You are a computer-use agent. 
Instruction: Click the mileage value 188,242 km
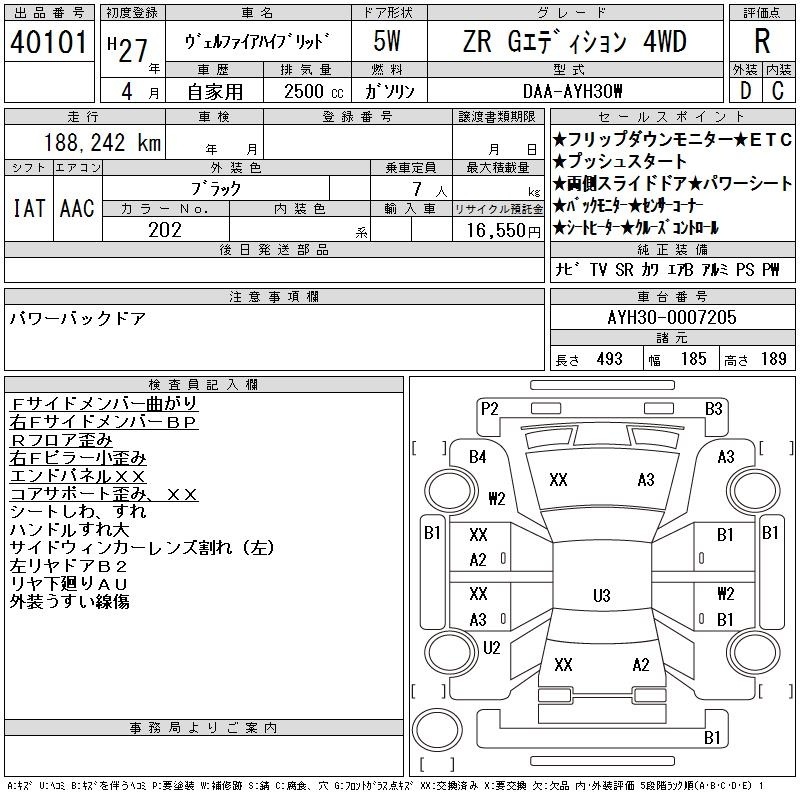click(x=103, y=143)
